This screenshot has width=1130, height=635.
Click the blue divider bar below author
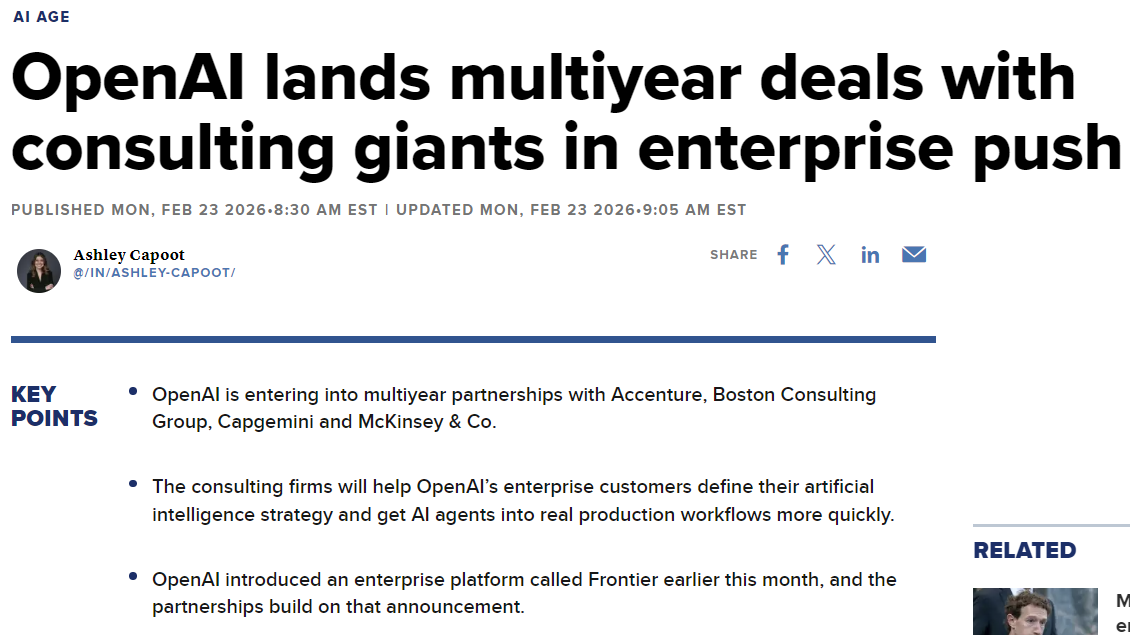(x=473, y=340)
